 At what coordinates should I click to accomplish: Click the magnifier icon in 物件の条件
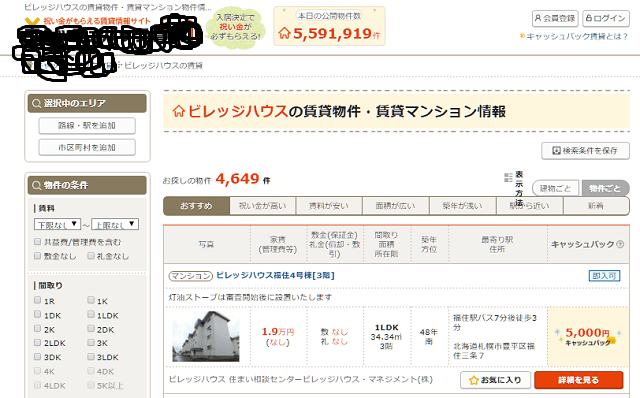(x=36, y=186)
